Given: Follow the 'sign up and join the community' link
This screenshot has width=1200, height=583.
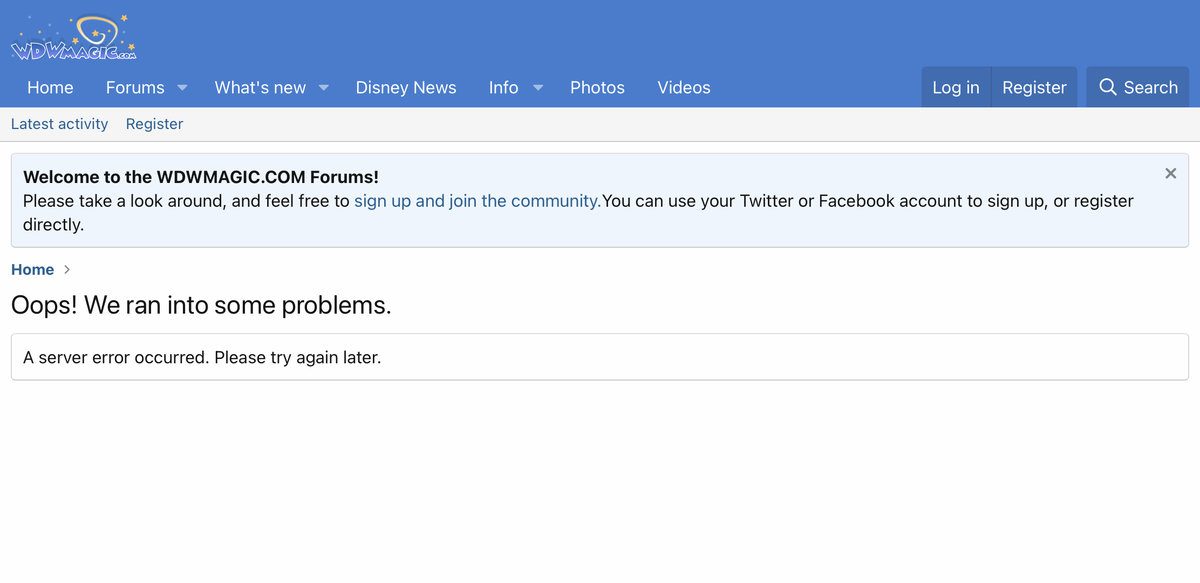Looking at the screenshot, I should tap(477, 201).
